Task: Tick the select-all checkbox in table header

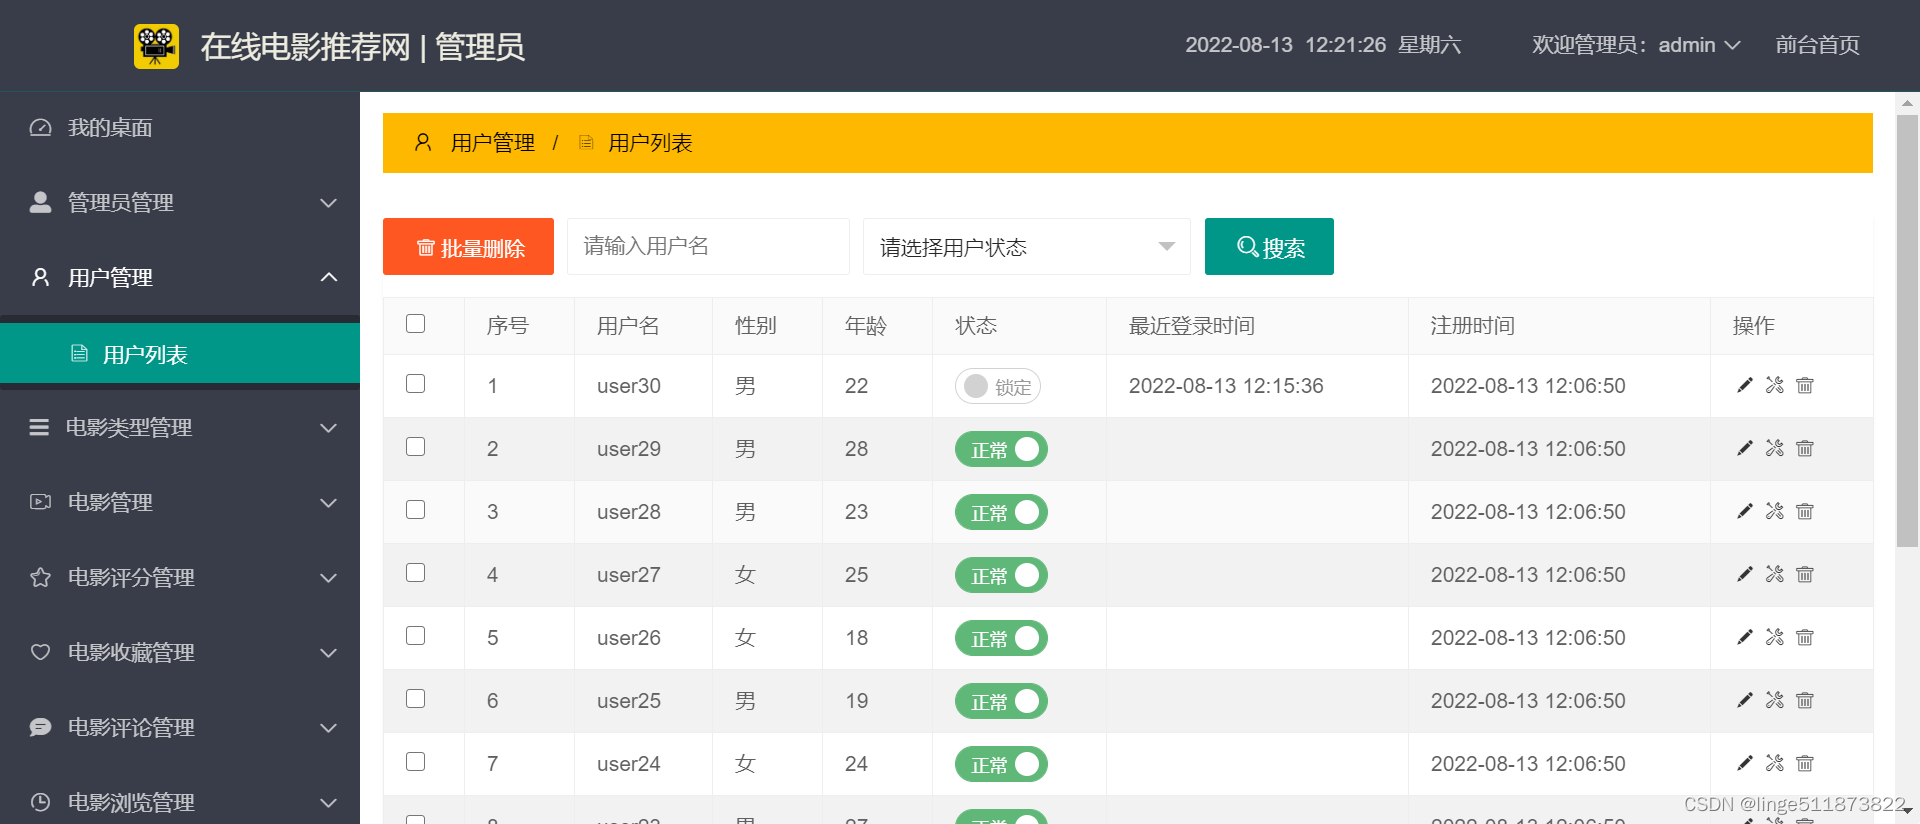Action: (416, 324)
